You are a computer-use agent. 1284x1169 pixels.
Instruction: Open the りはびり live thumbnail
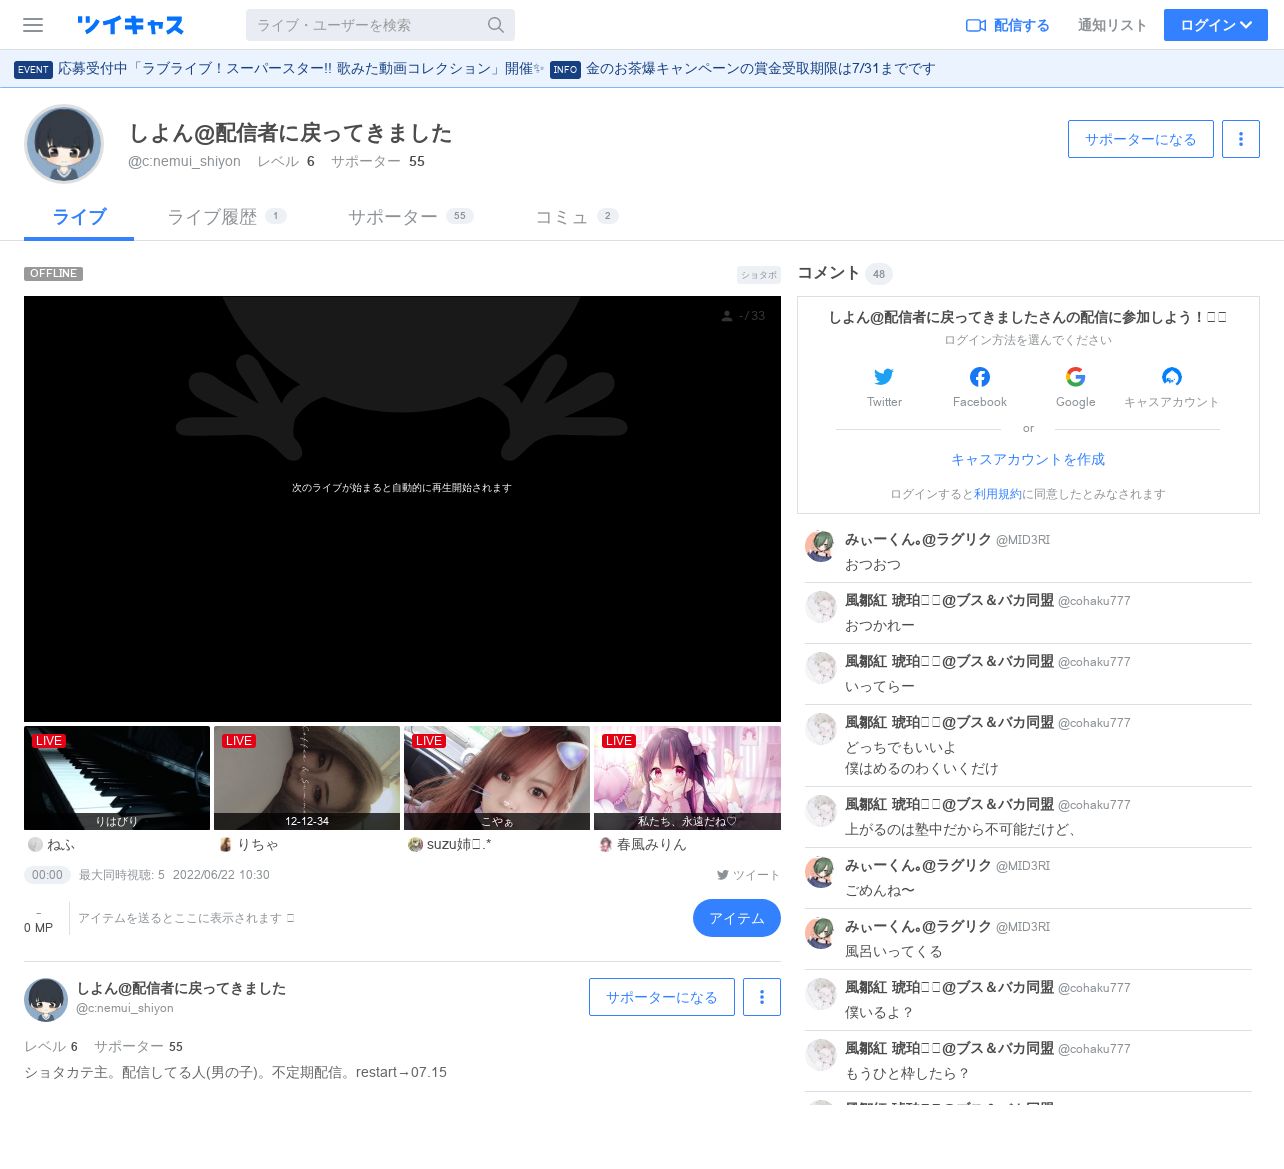click(117, 778)
